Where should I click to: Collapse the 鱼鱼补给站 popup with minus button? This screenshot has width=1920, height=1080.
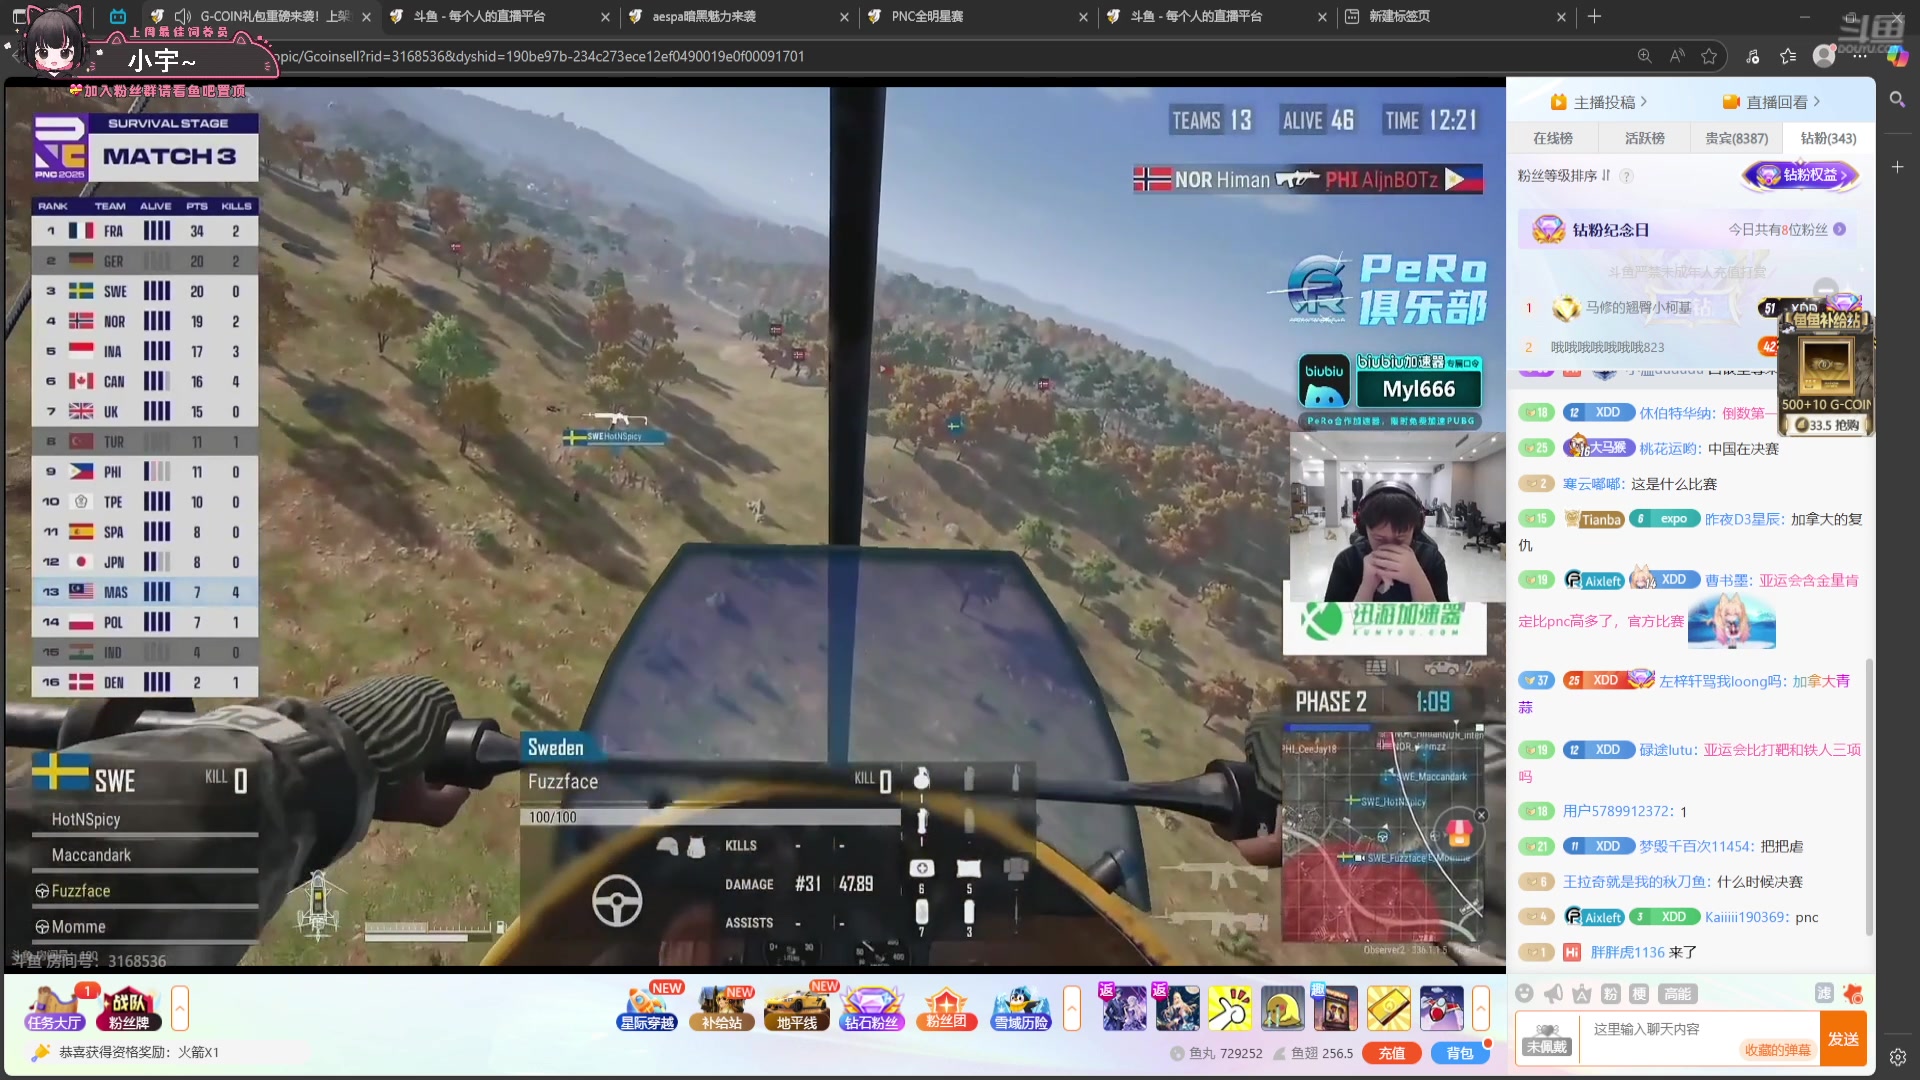click(x=1826, y=290)
